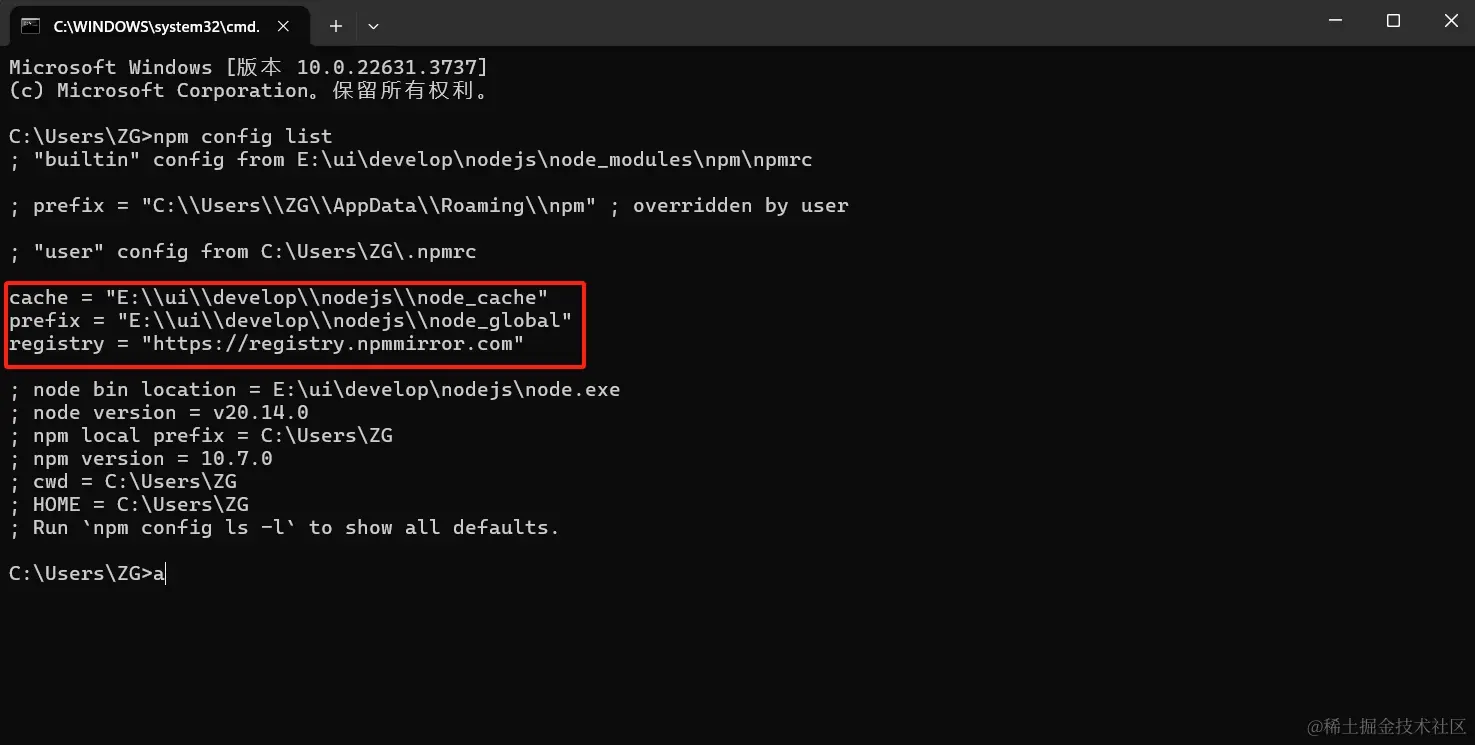
Task: Click the 'npm config list' command text
Action: 242,137
